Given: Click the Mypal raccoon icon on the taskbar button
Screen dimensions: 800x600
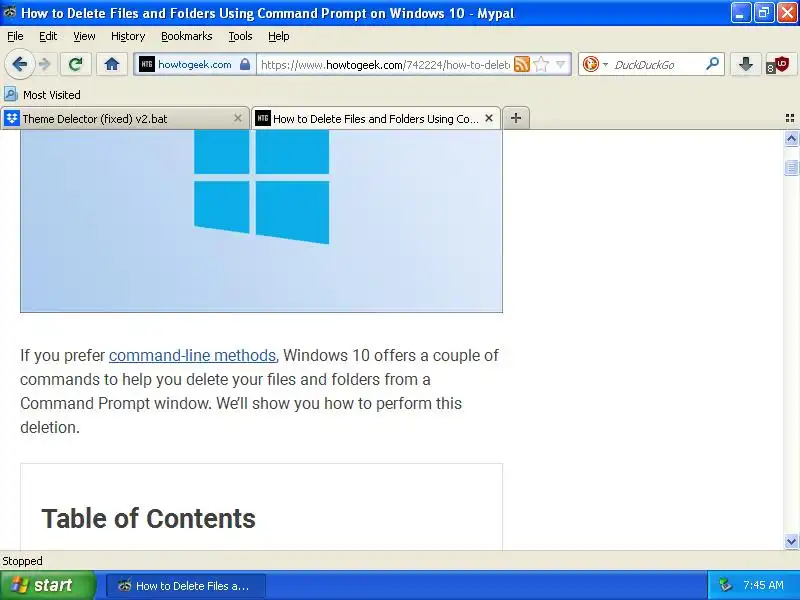Looking at the screenshot, I should point(124,586).
